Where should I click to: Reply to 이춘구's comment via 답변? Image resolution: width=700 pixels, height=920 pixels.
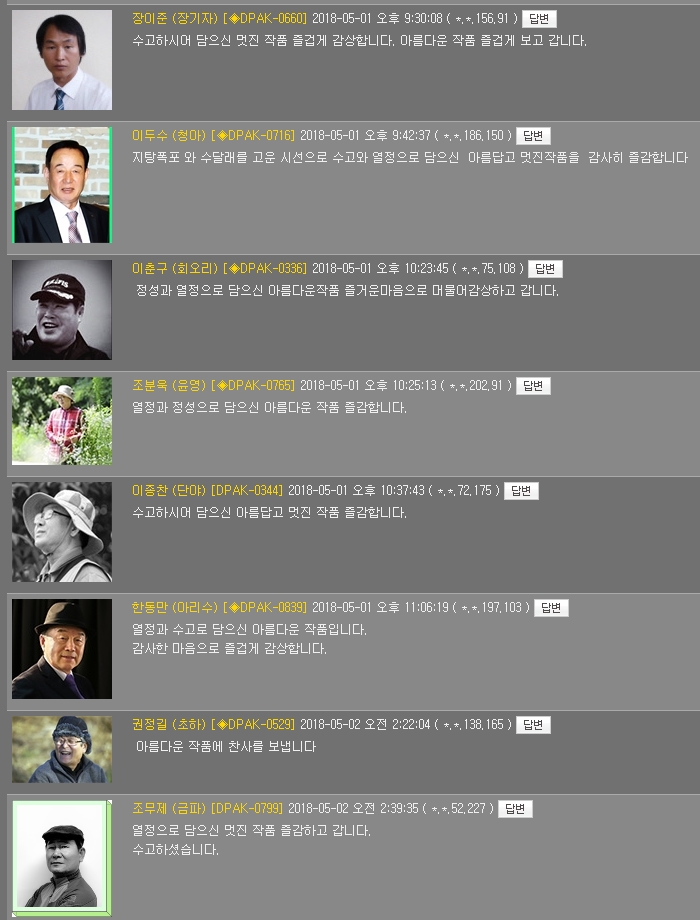coord(545,269)
